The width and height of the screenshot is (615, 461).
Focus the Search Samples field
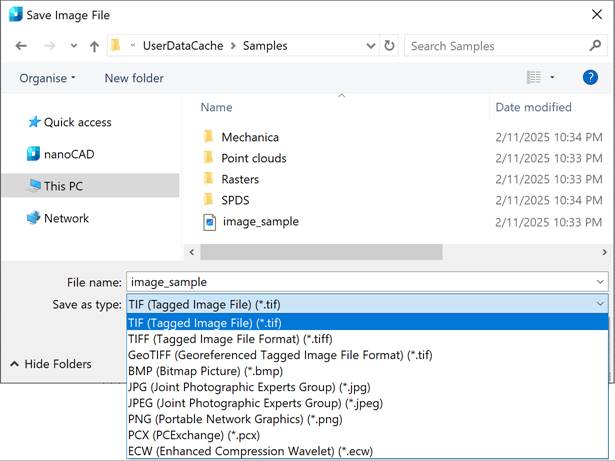498,46
